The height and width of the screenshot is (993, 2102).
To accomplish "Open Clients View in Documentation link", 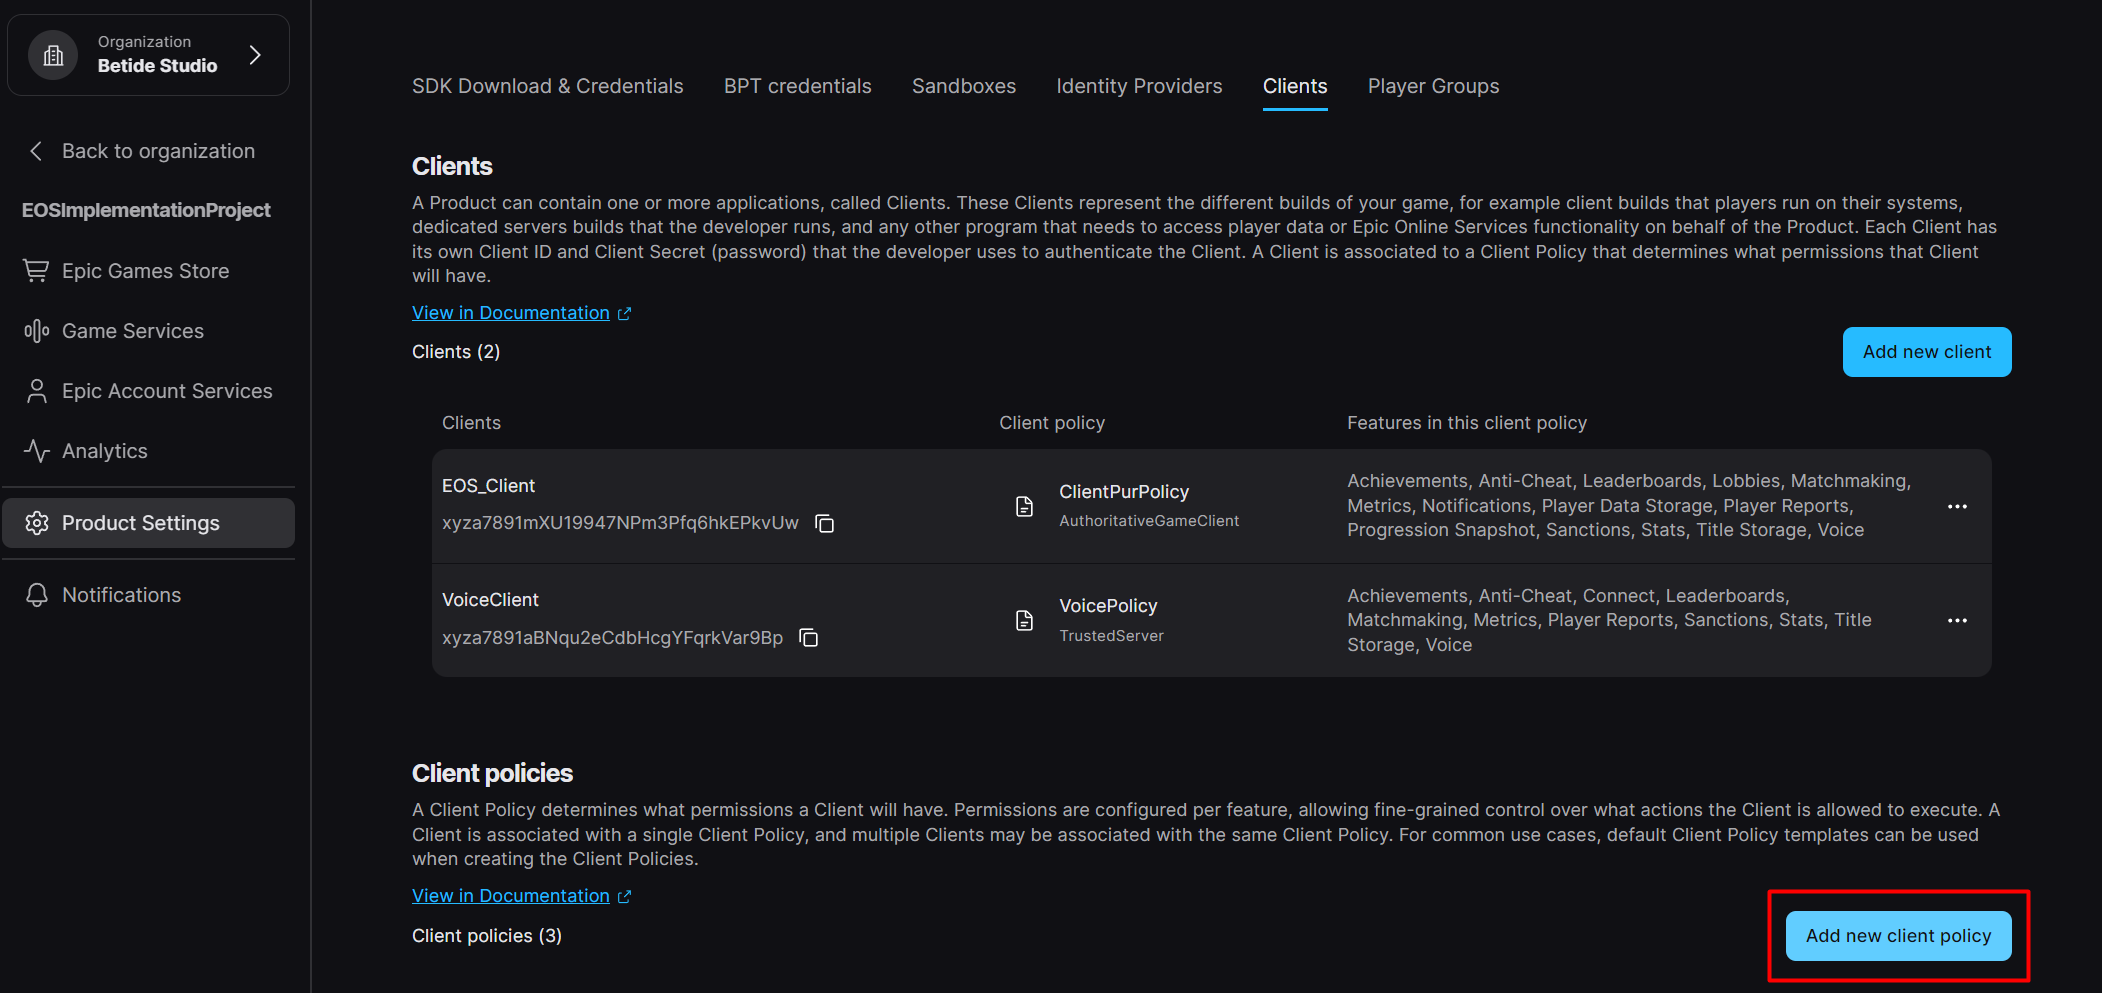I will (511, 313).
